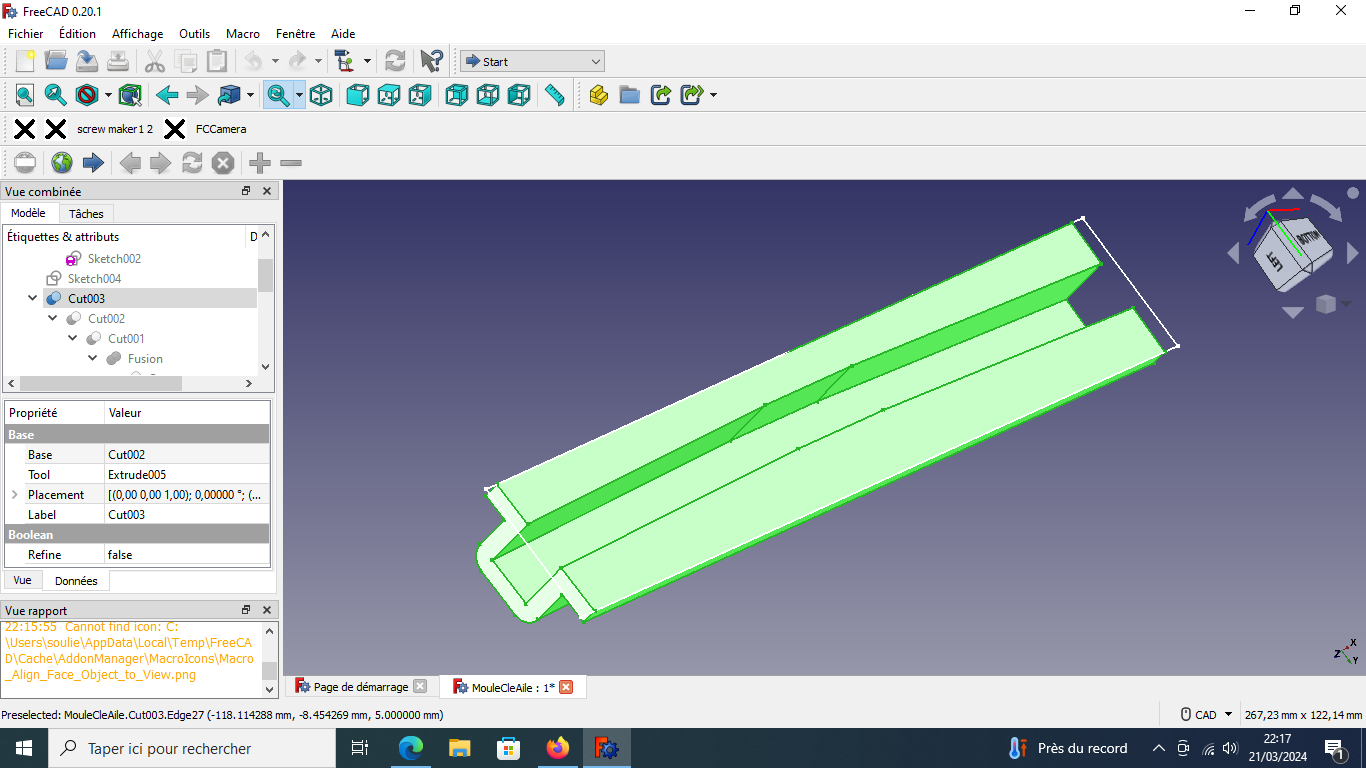Click the Fit all view icon
Viewport: 1366px width, 768px height.
coord(25,95)
